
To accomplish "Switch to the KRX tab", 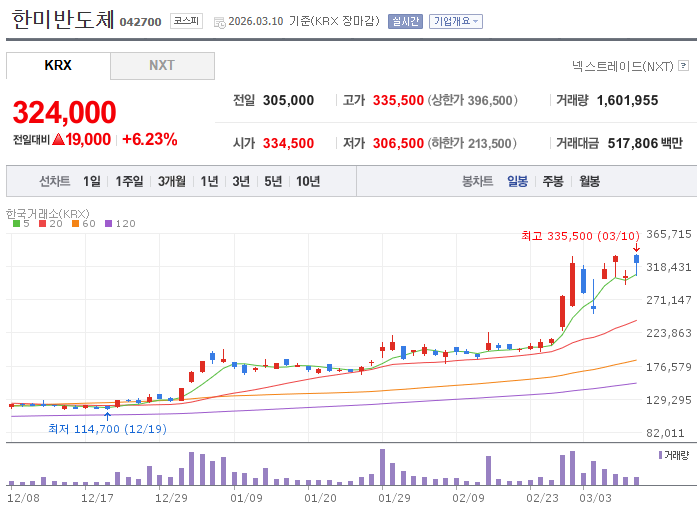I will click(x=58, y=66).
